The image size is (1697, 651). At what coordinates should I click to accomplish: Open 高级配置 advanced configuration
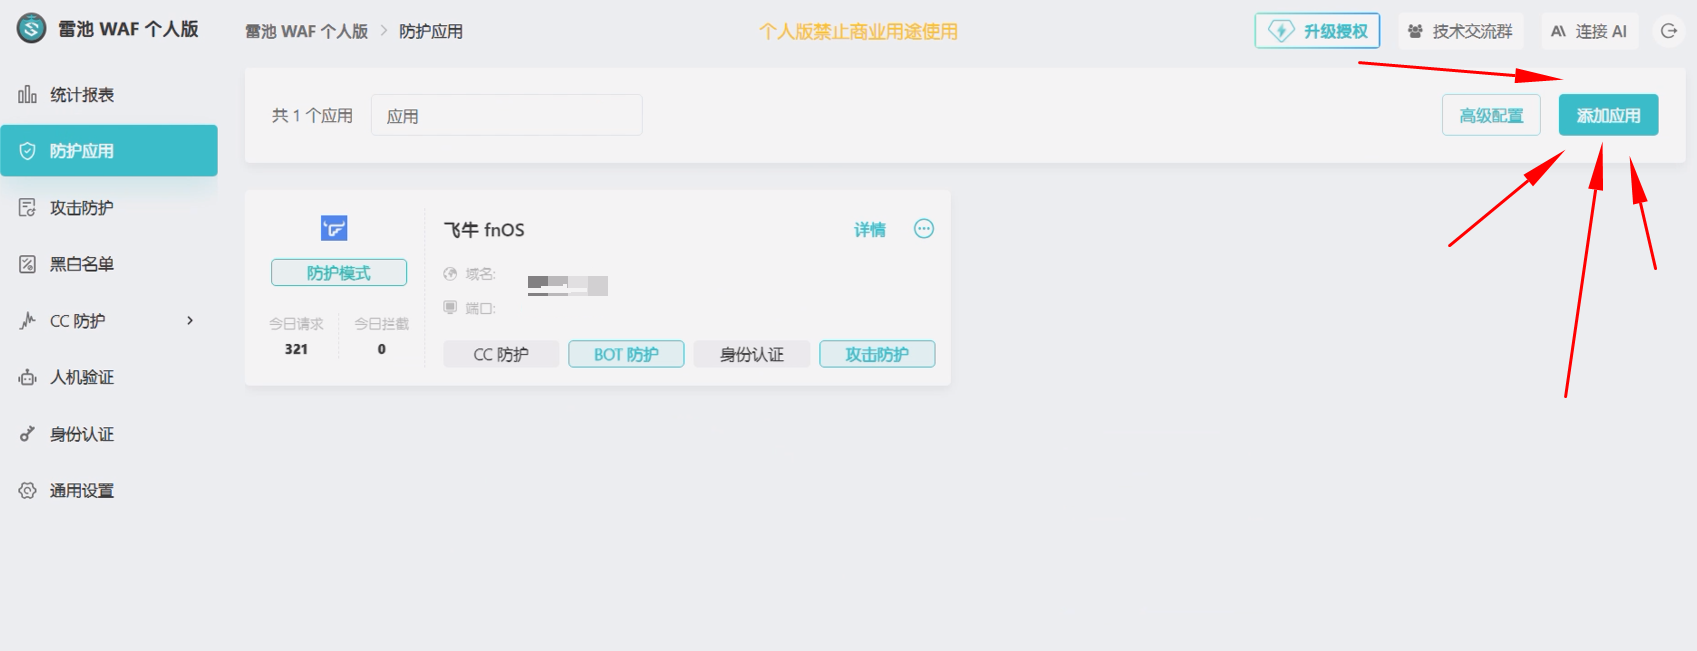pyautogui.click(x=1491, y=115)
